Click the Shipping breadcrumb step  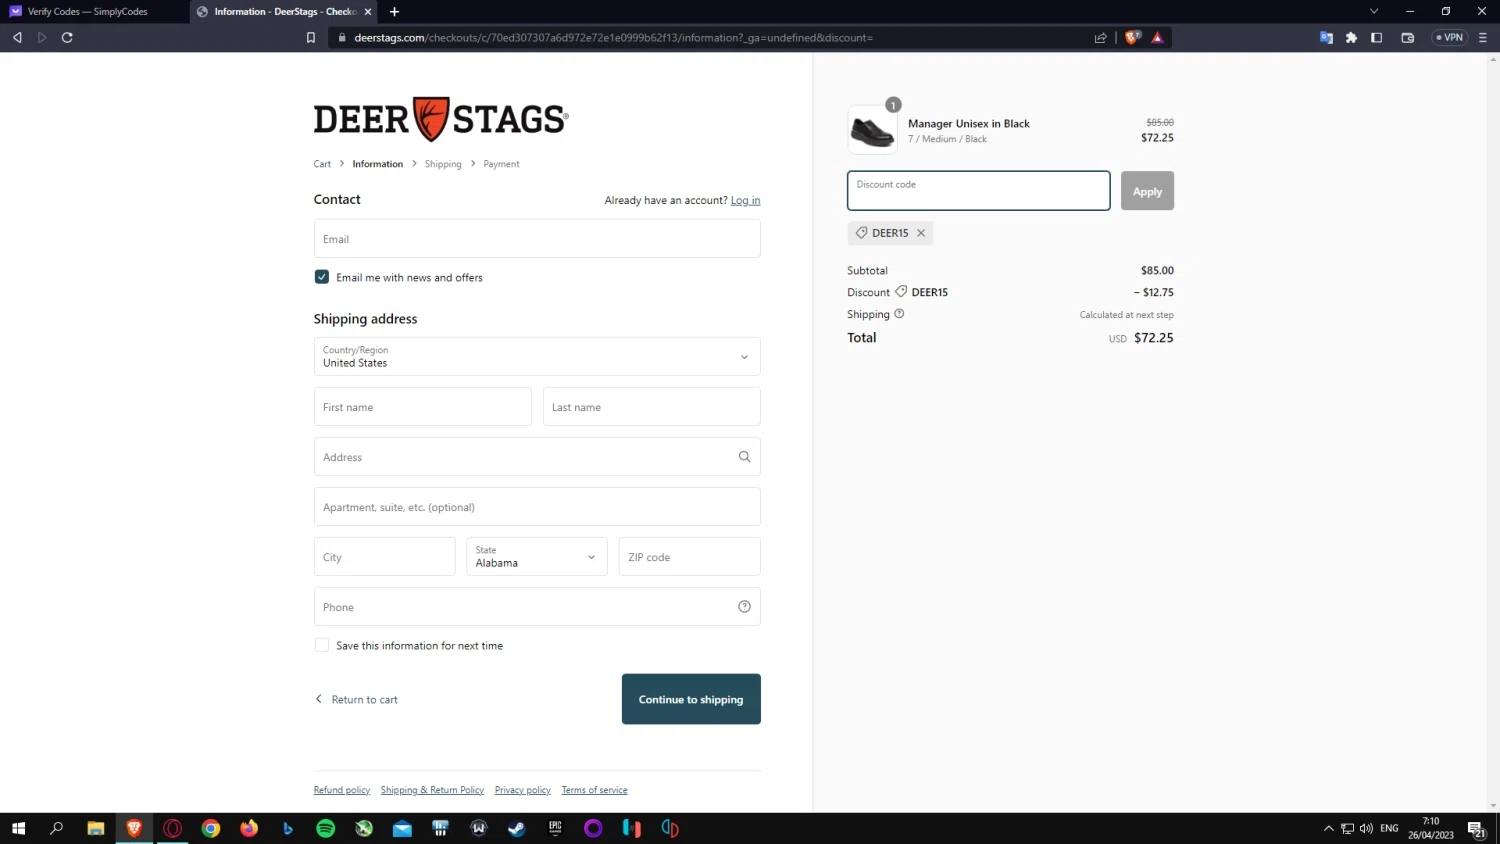pos(443,164)
